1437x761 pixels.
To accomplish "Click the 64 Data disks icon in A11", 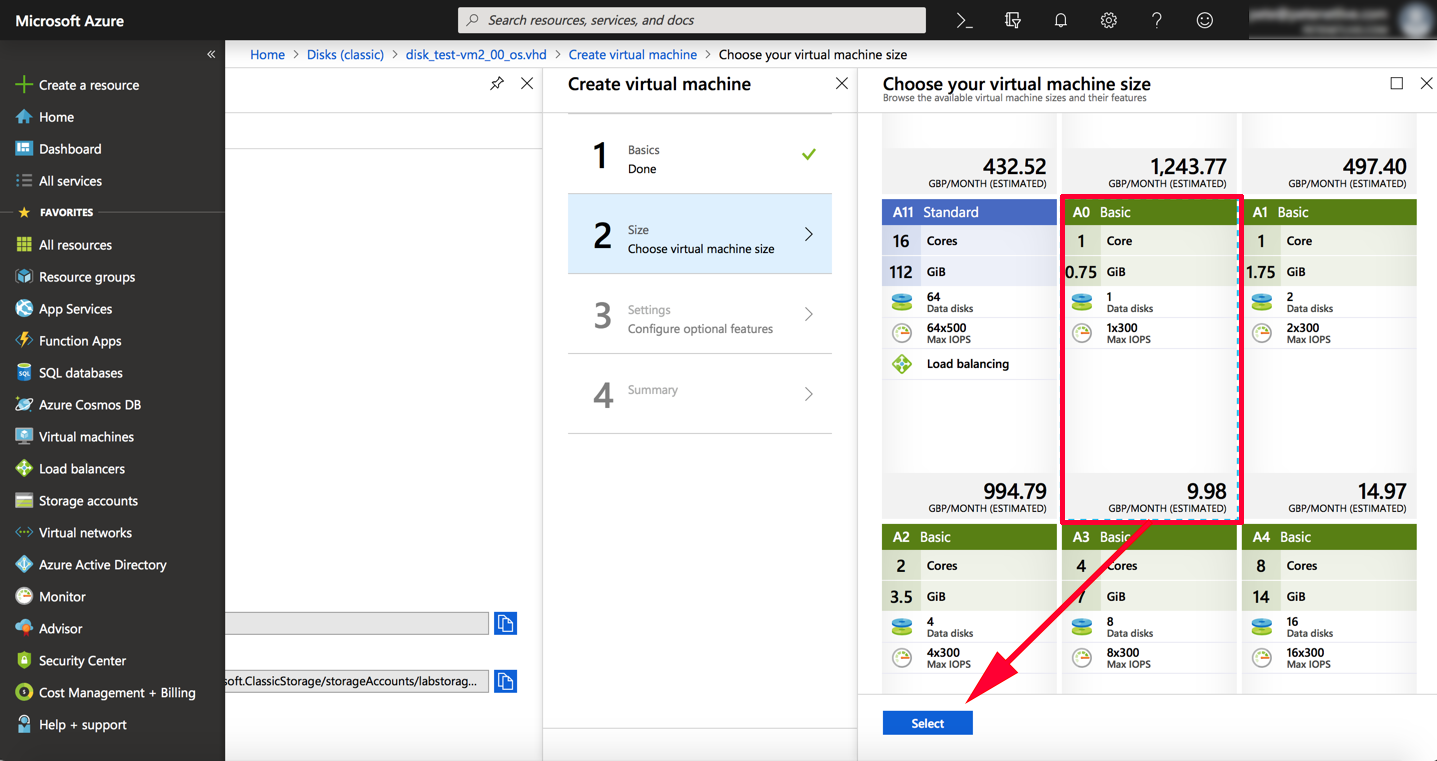I will tap(902, 302).
